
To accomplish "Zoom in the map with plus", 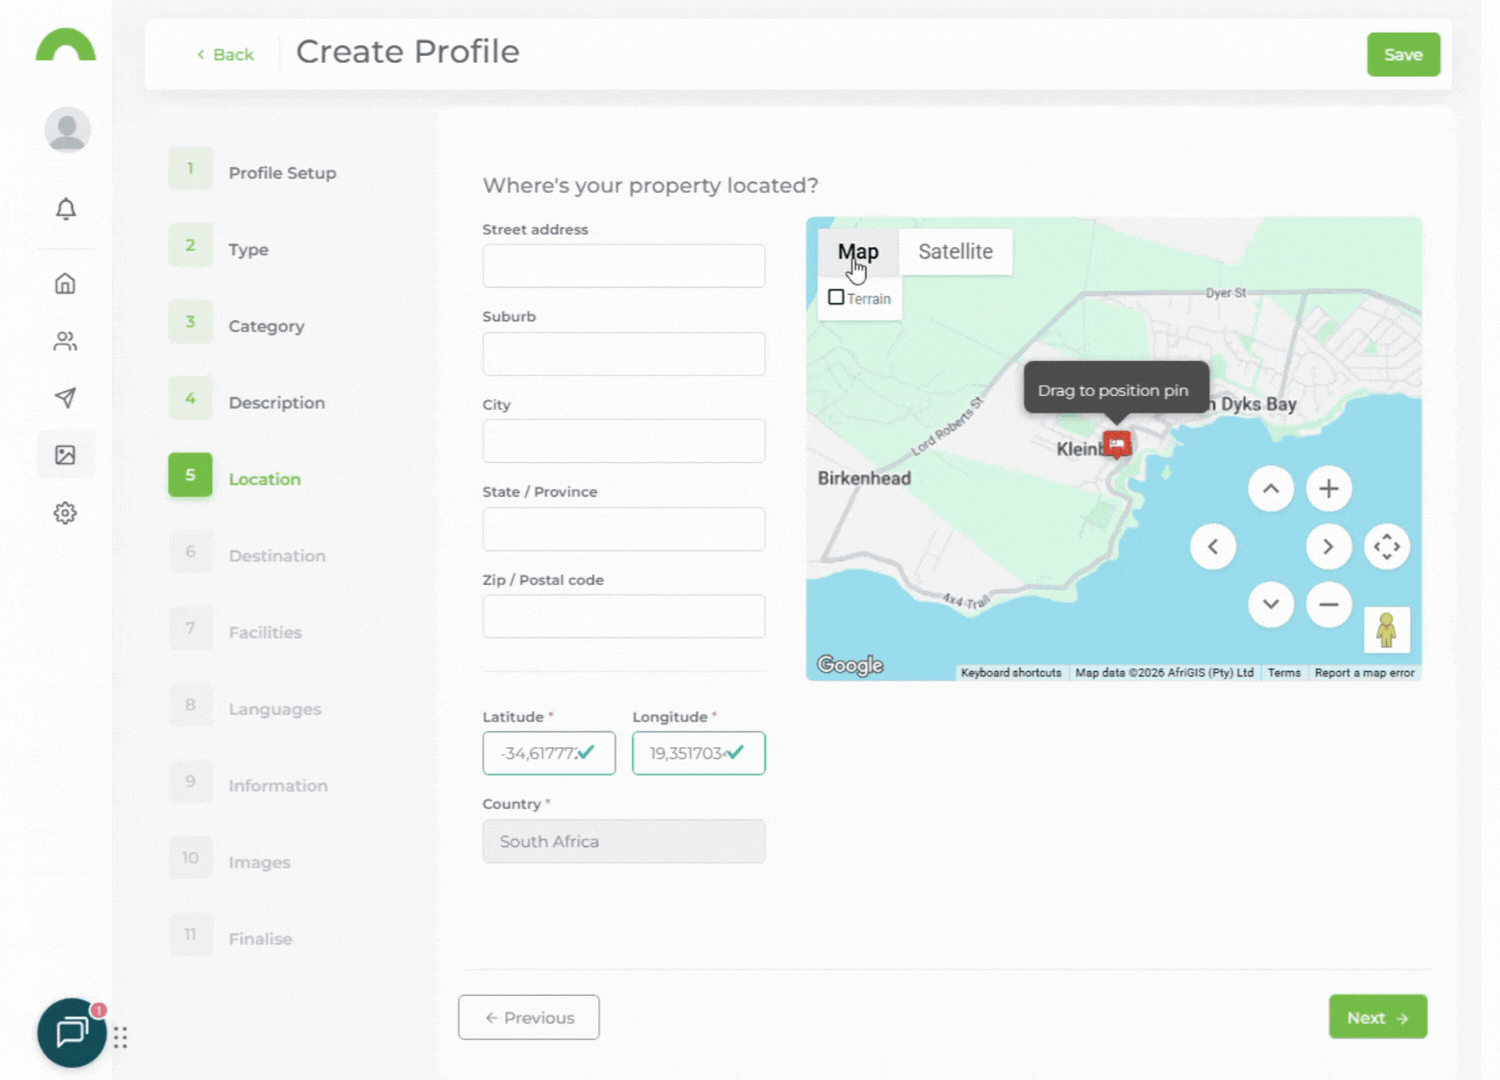I will tap(1328, 489).
